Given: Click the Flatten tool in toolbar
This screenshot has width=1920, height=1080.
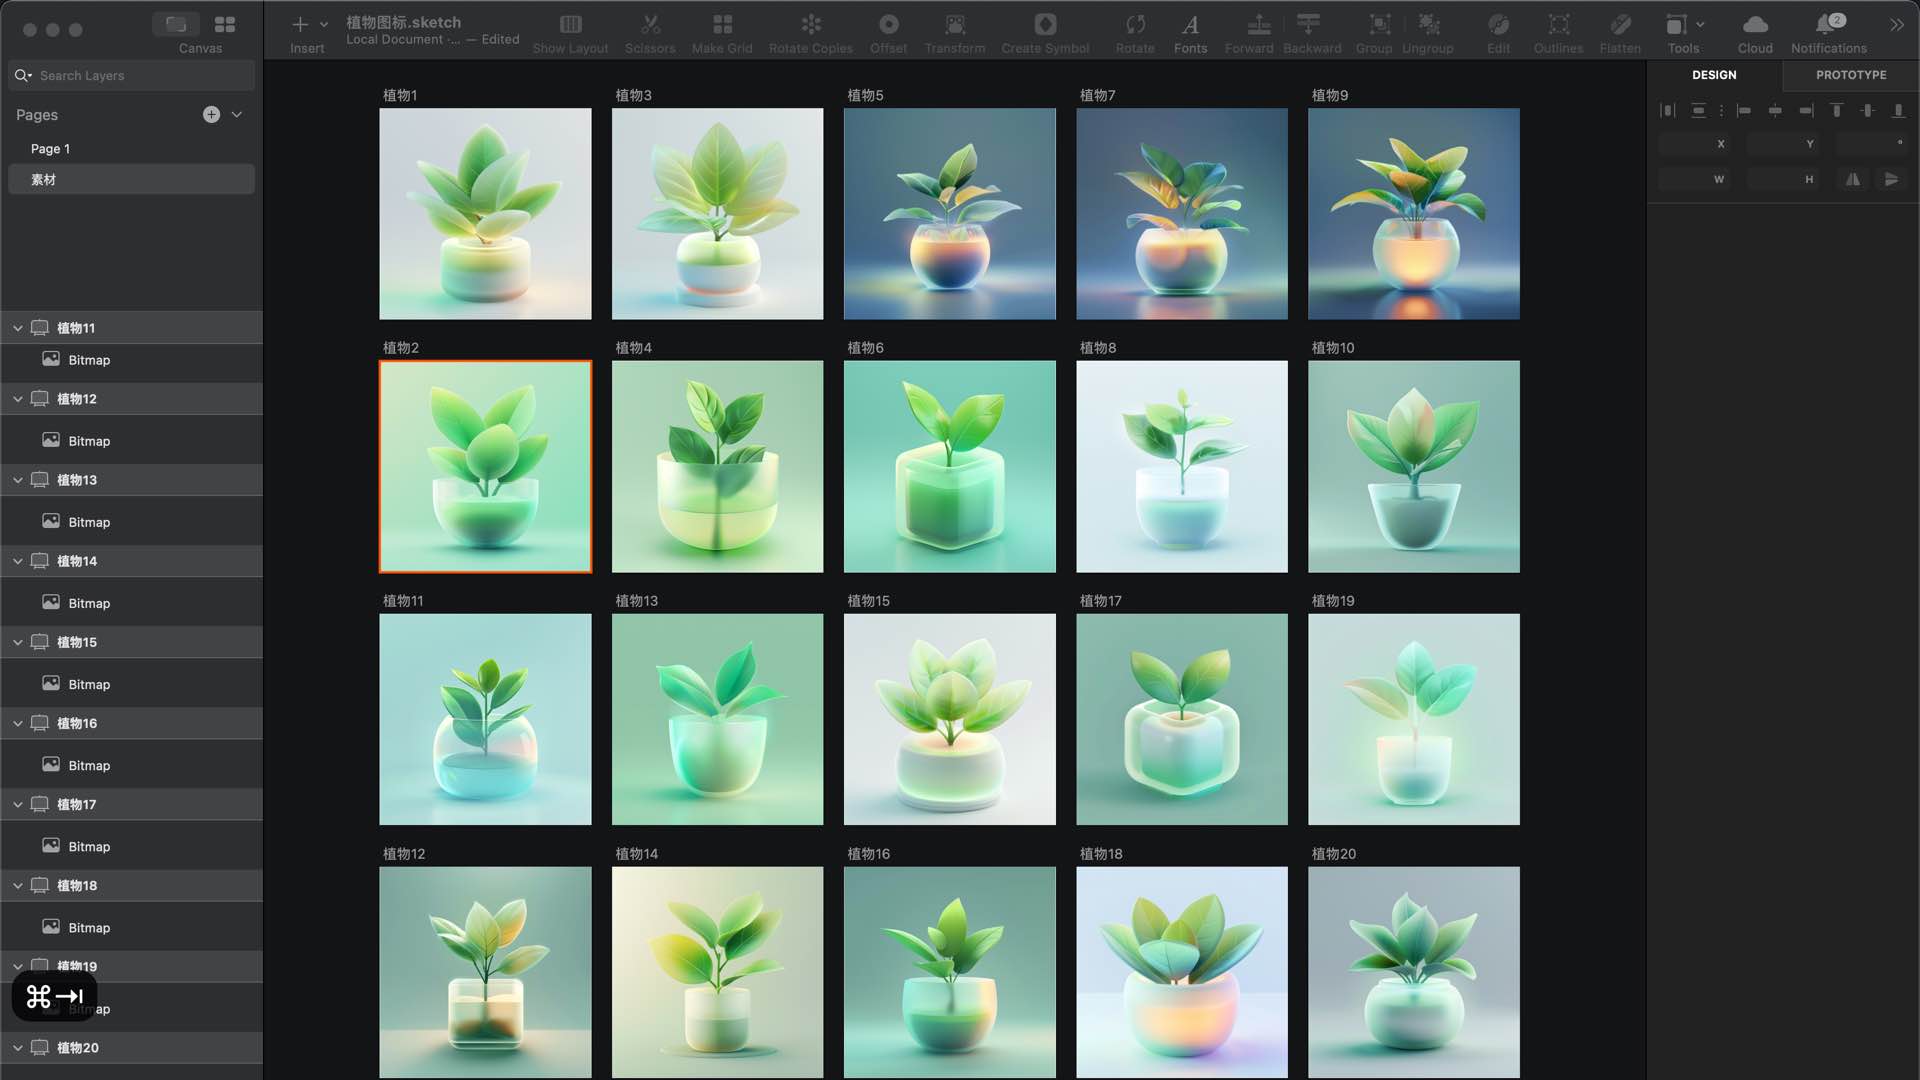Looking at the screenshot, I should tap(1619, 32).
